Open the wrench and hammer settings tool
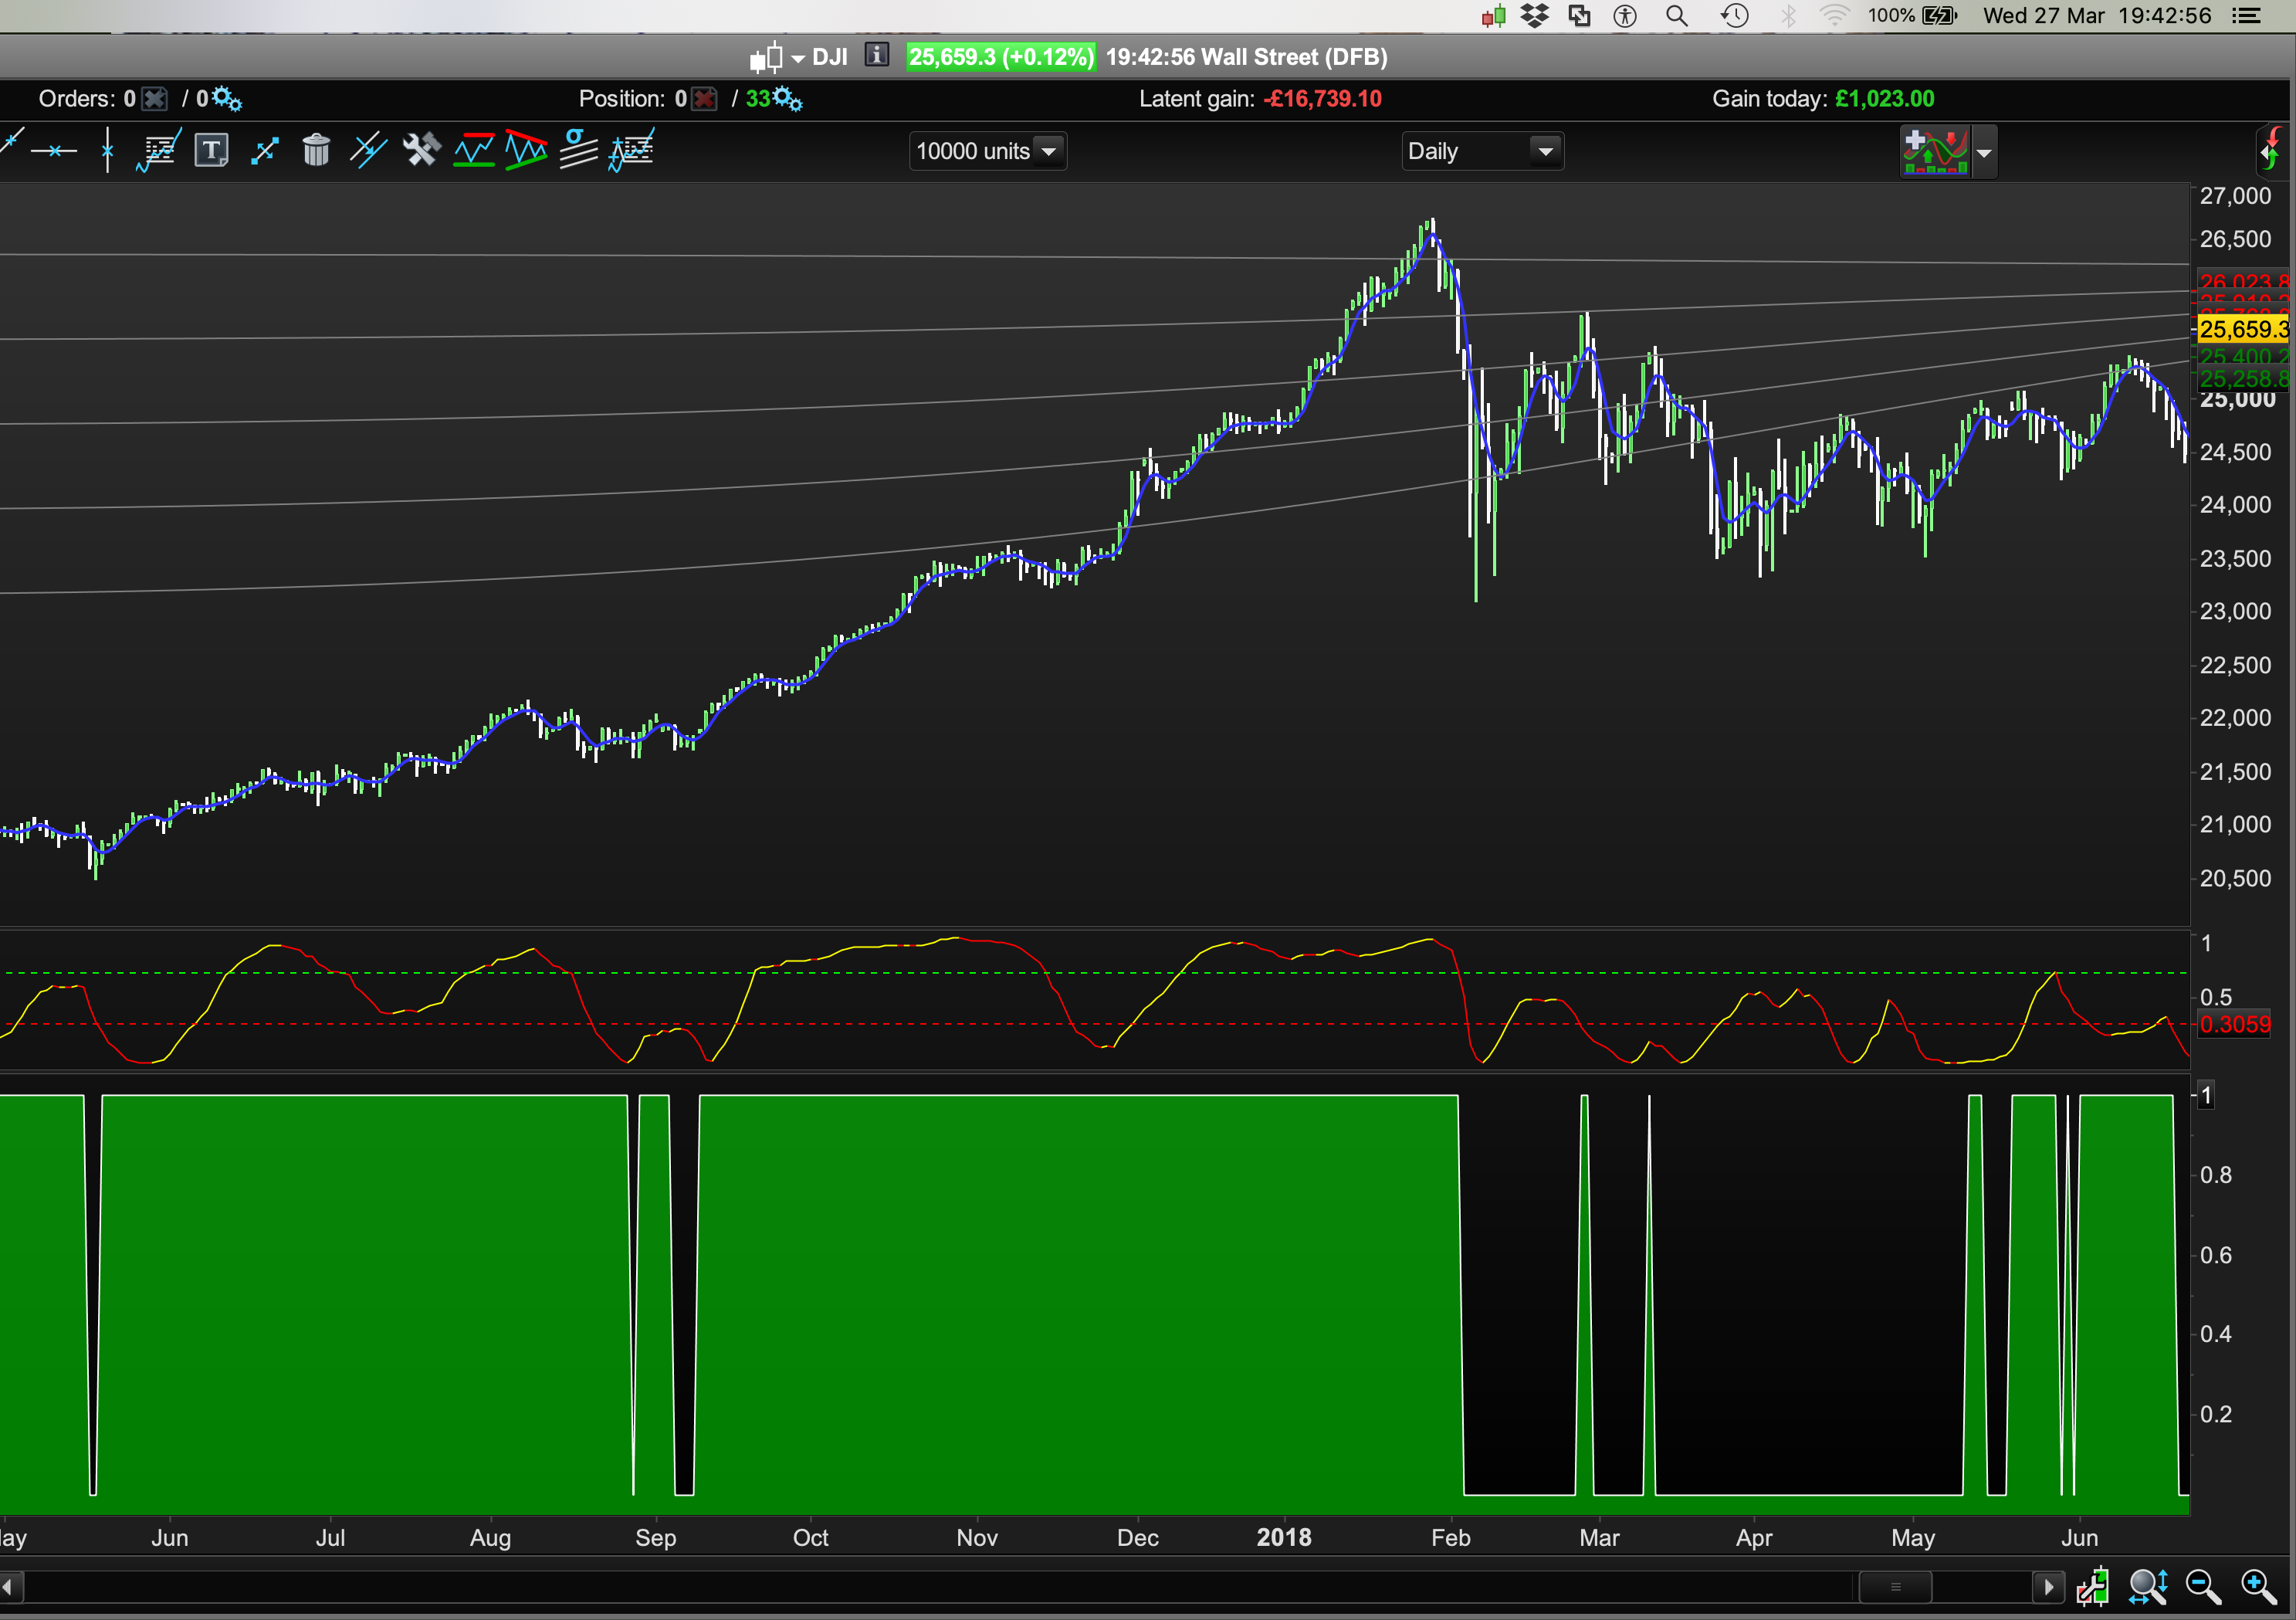The height and width of the screenshot is (1620, 2296). [x=421, y=151]
